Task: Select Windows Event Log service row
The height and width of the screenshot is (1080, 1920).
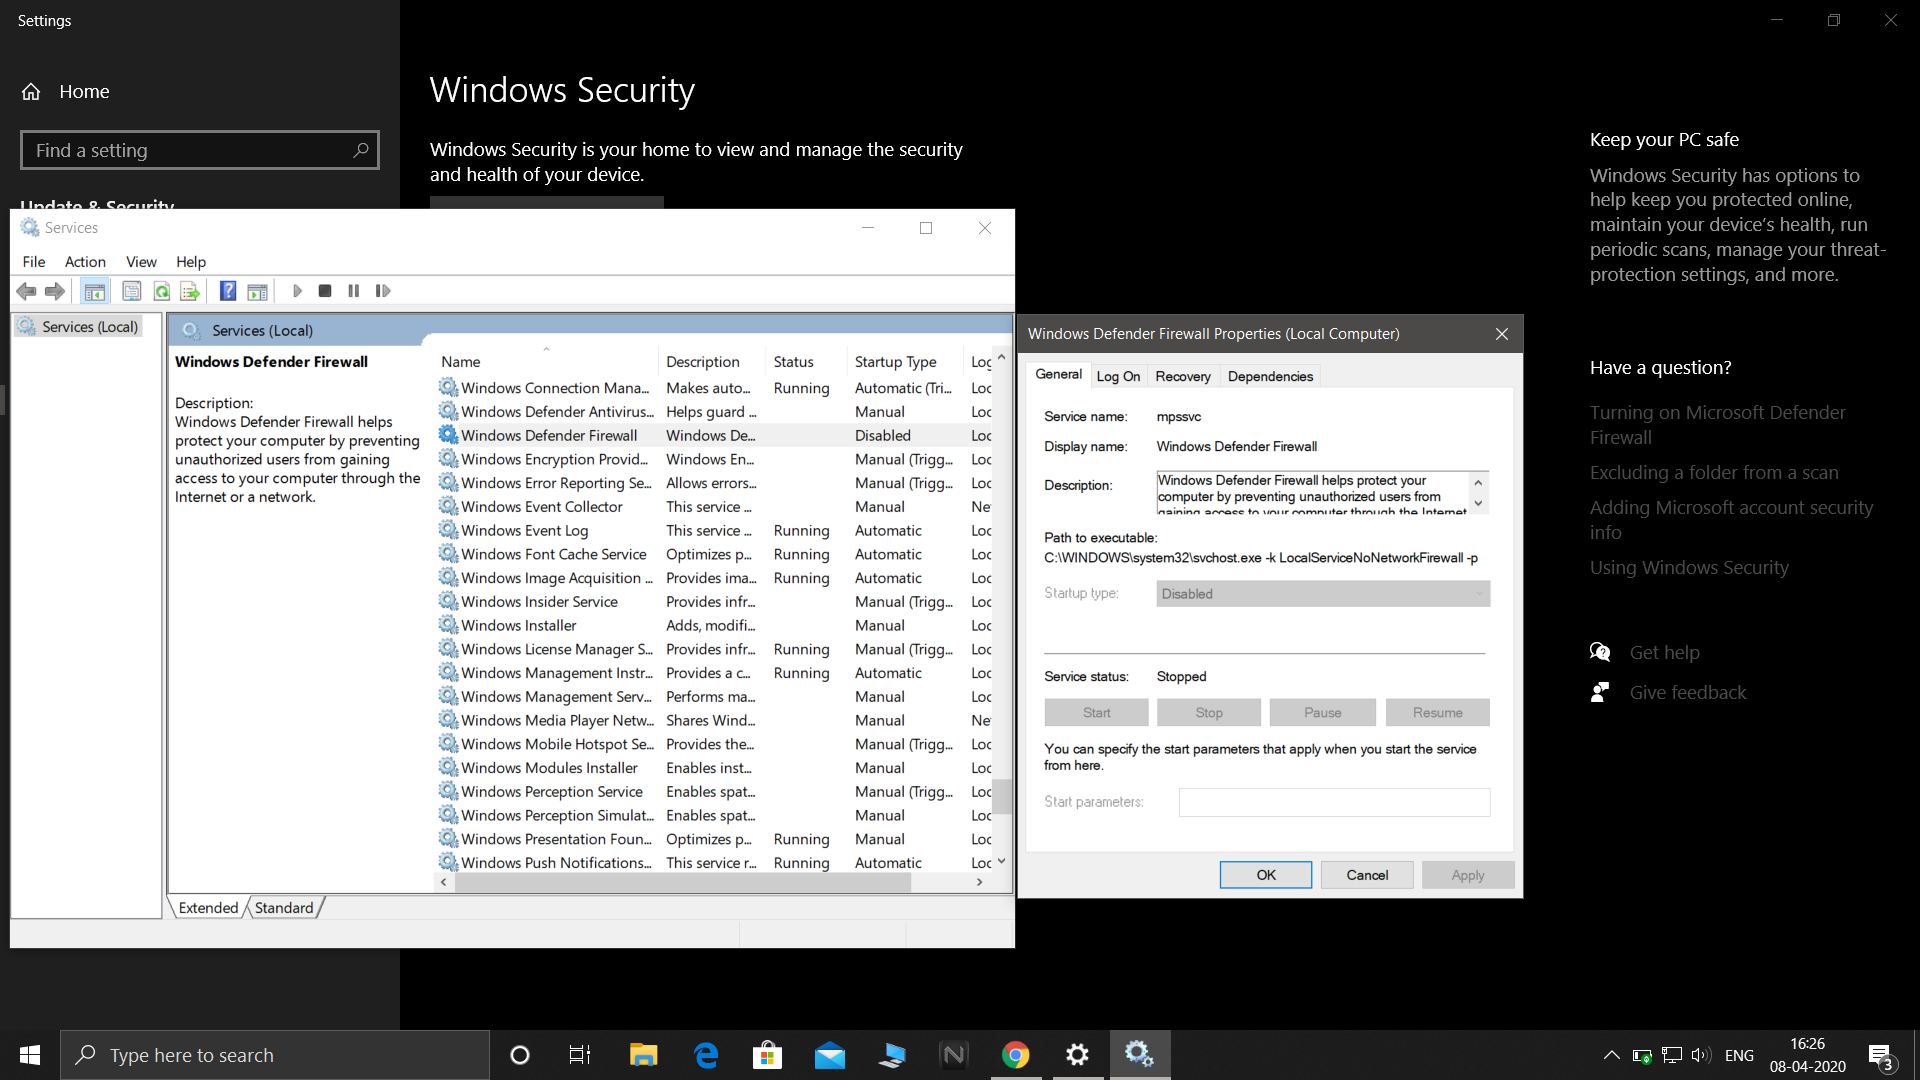Action: point(715,531)
